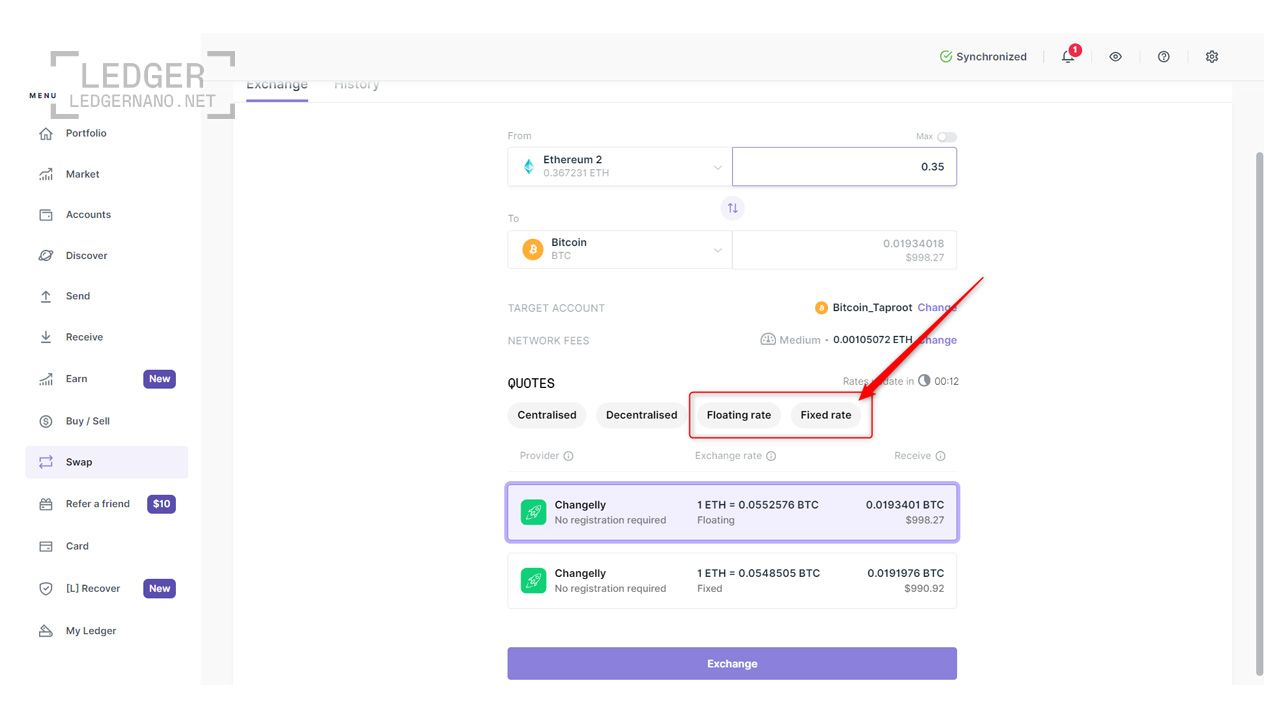Open the Receive arrow icon
Viewport: 1280px width, 720px height.
(x=46, y=337)
